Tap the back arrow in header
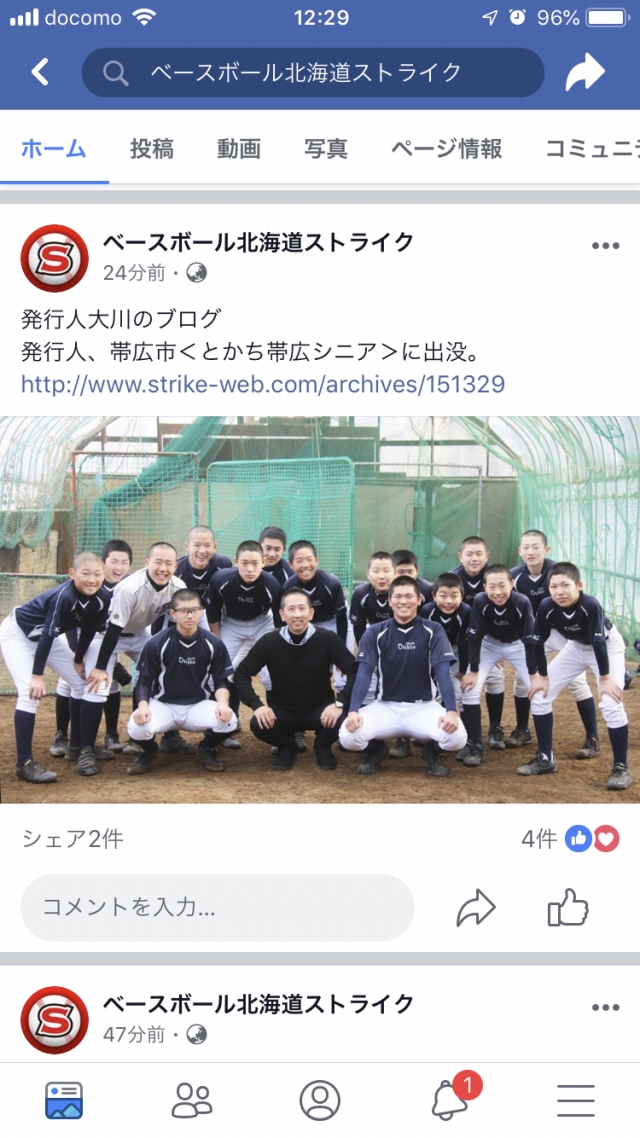 pos(40,72)
